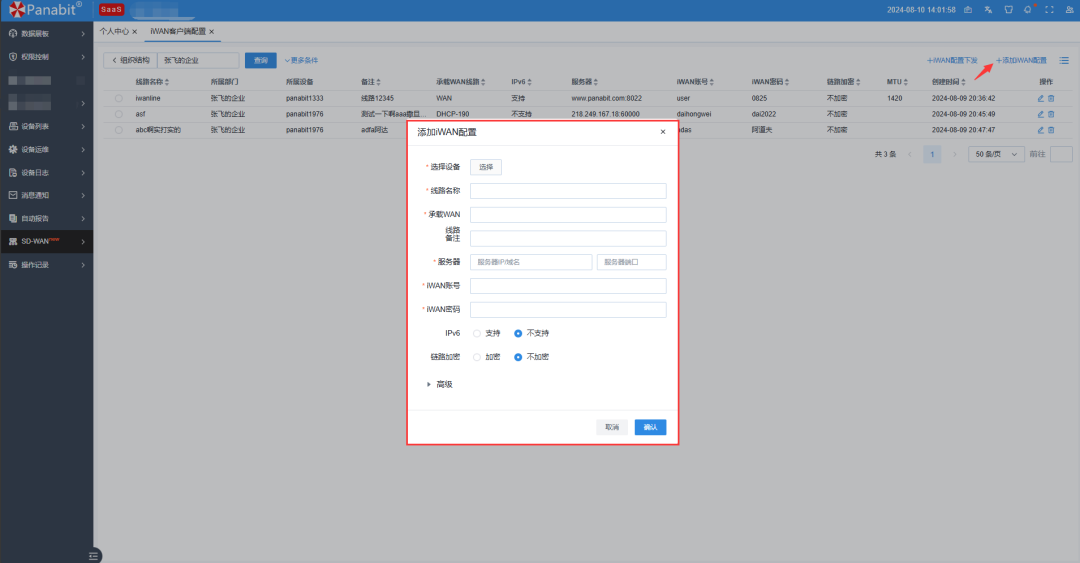Click the language translate icon
Screen dimensions: 1080x563
point(988,10)
